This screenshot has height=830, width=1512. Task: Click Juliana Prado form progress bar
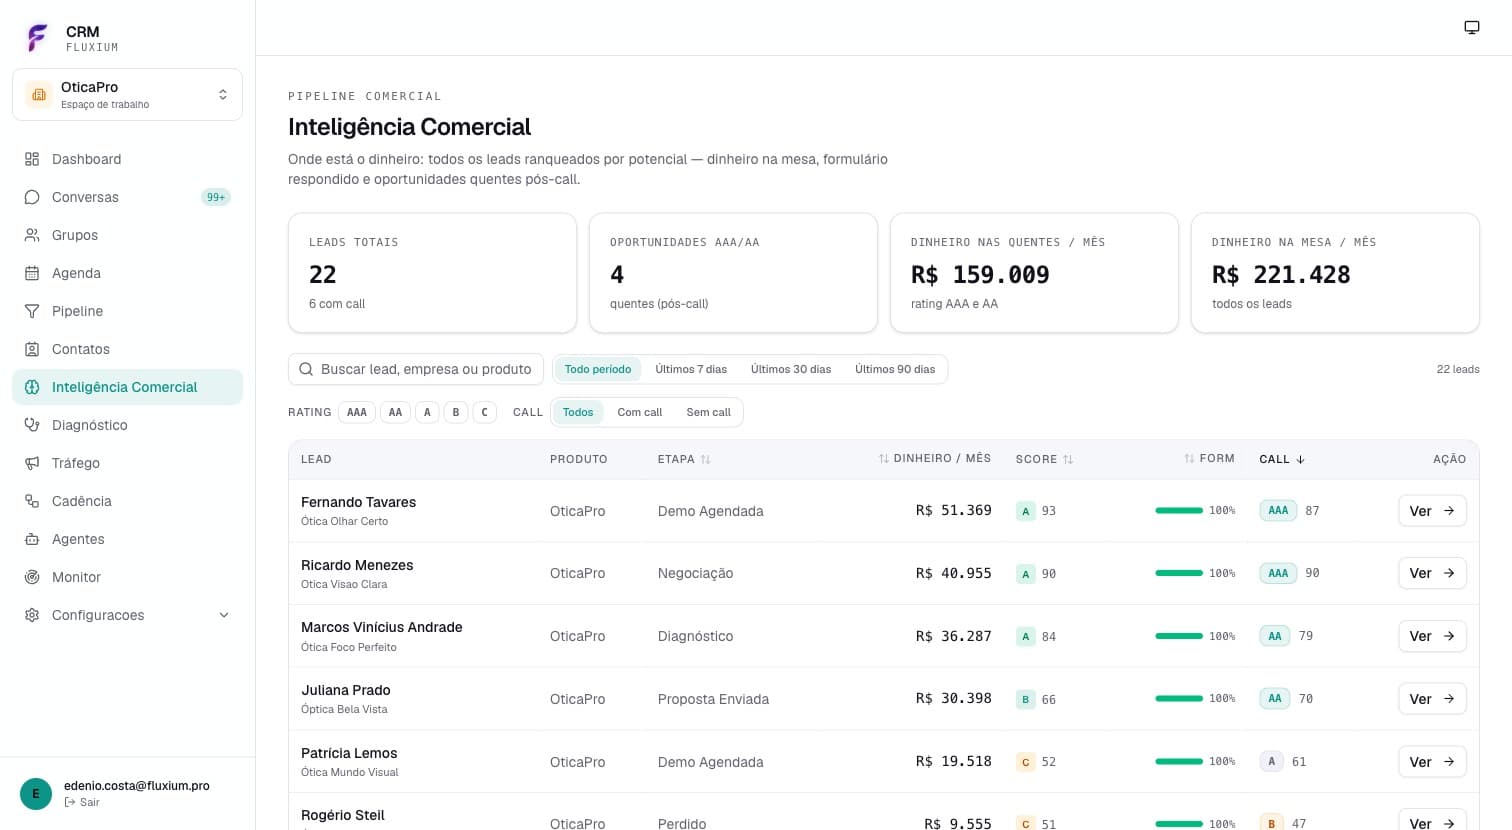[1179, 698]
